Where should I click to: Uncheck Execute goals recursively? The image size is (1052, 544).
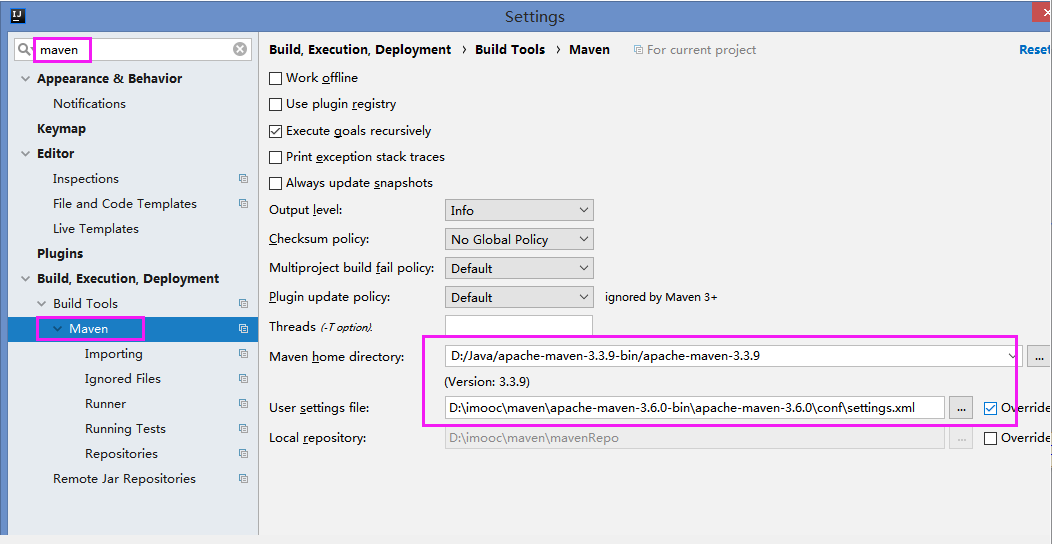pos(275,131)
